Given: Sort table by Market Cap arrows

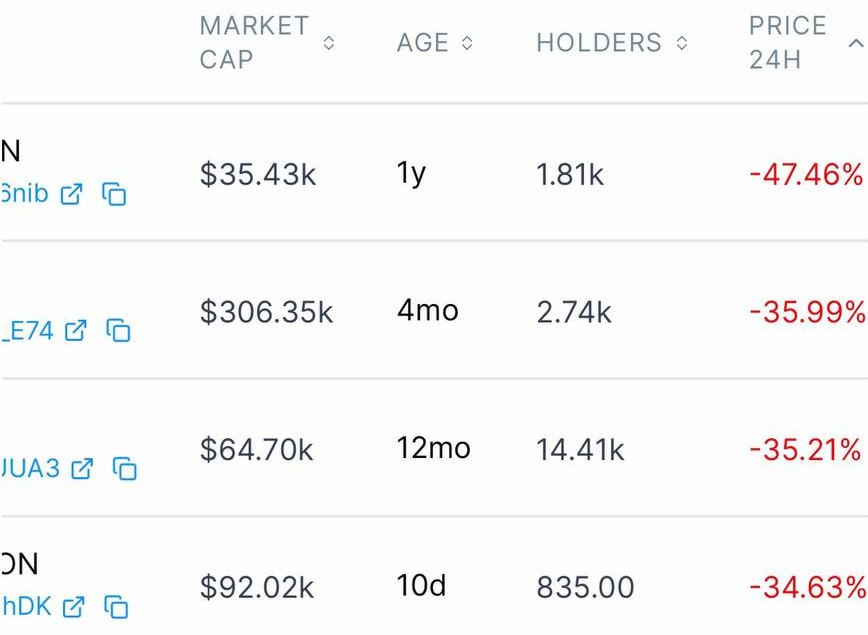Looking at the screenshot, I should (329, 43).
